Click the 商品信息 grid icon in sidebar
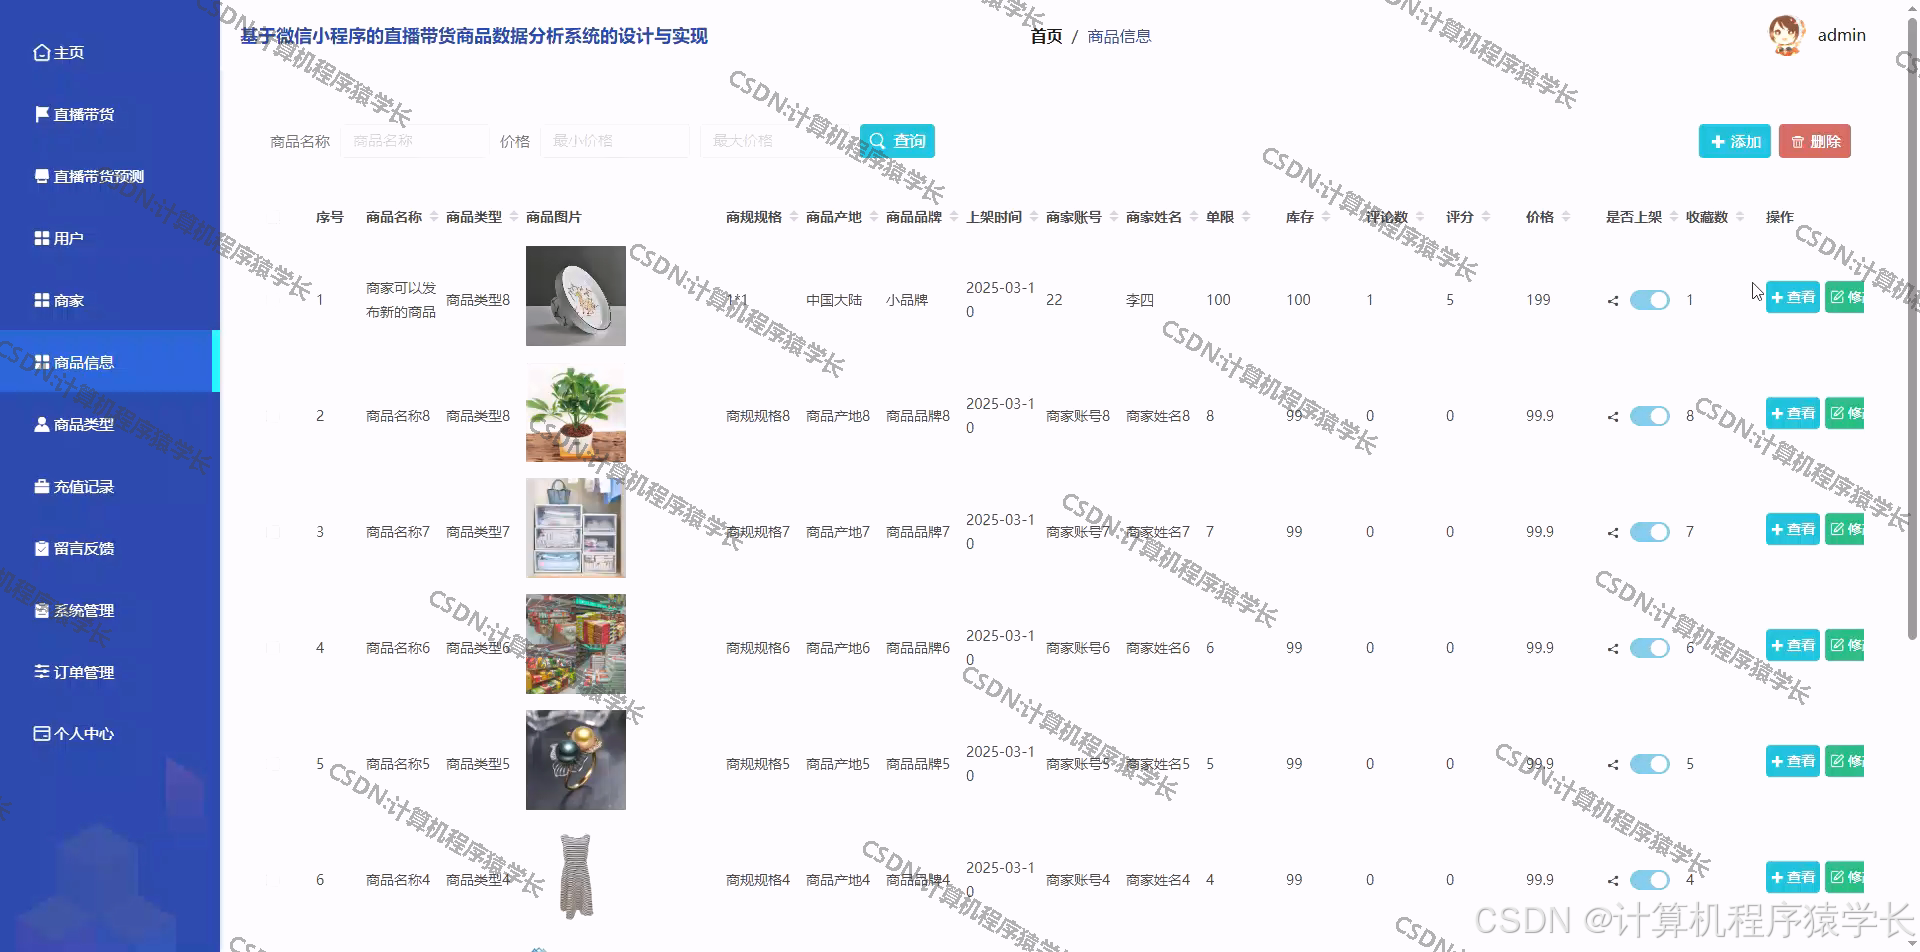This screenshot has height=952, width=1920. tap(42, 362)
